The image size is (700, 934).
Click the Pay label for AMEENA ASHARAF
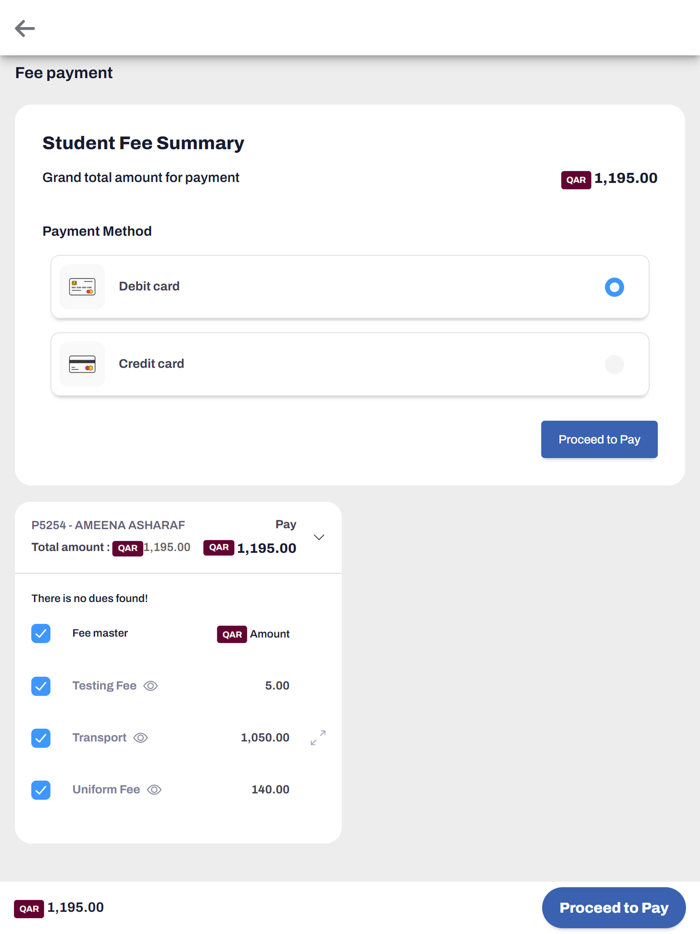click(x=286, y=524)
